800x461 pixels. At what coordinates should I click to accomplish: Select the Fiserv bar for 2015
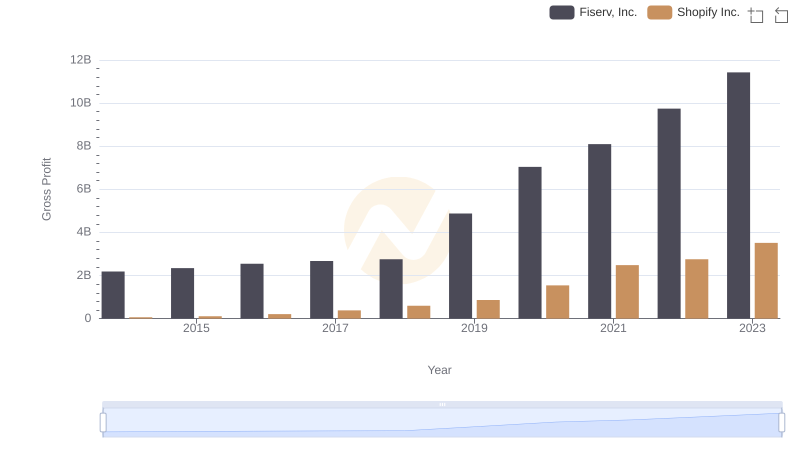click(183, 293)
